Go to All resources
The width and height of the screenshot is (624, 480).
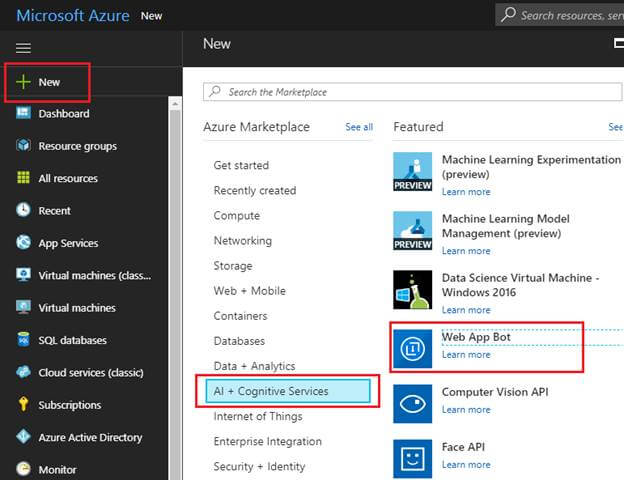point(68,178)
